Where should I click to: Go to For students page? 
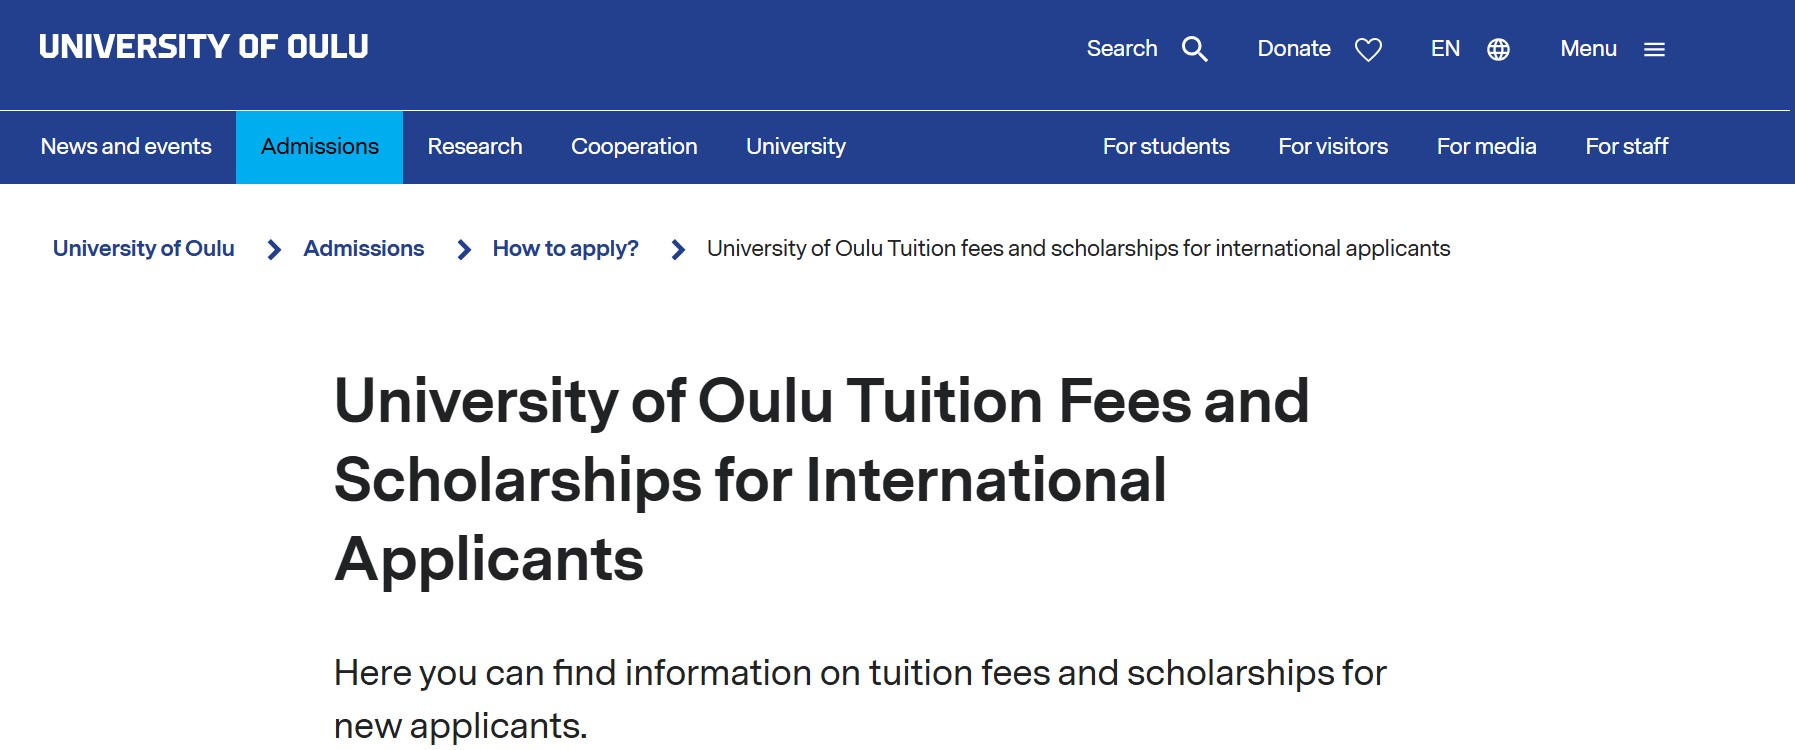pos(1166,146)
